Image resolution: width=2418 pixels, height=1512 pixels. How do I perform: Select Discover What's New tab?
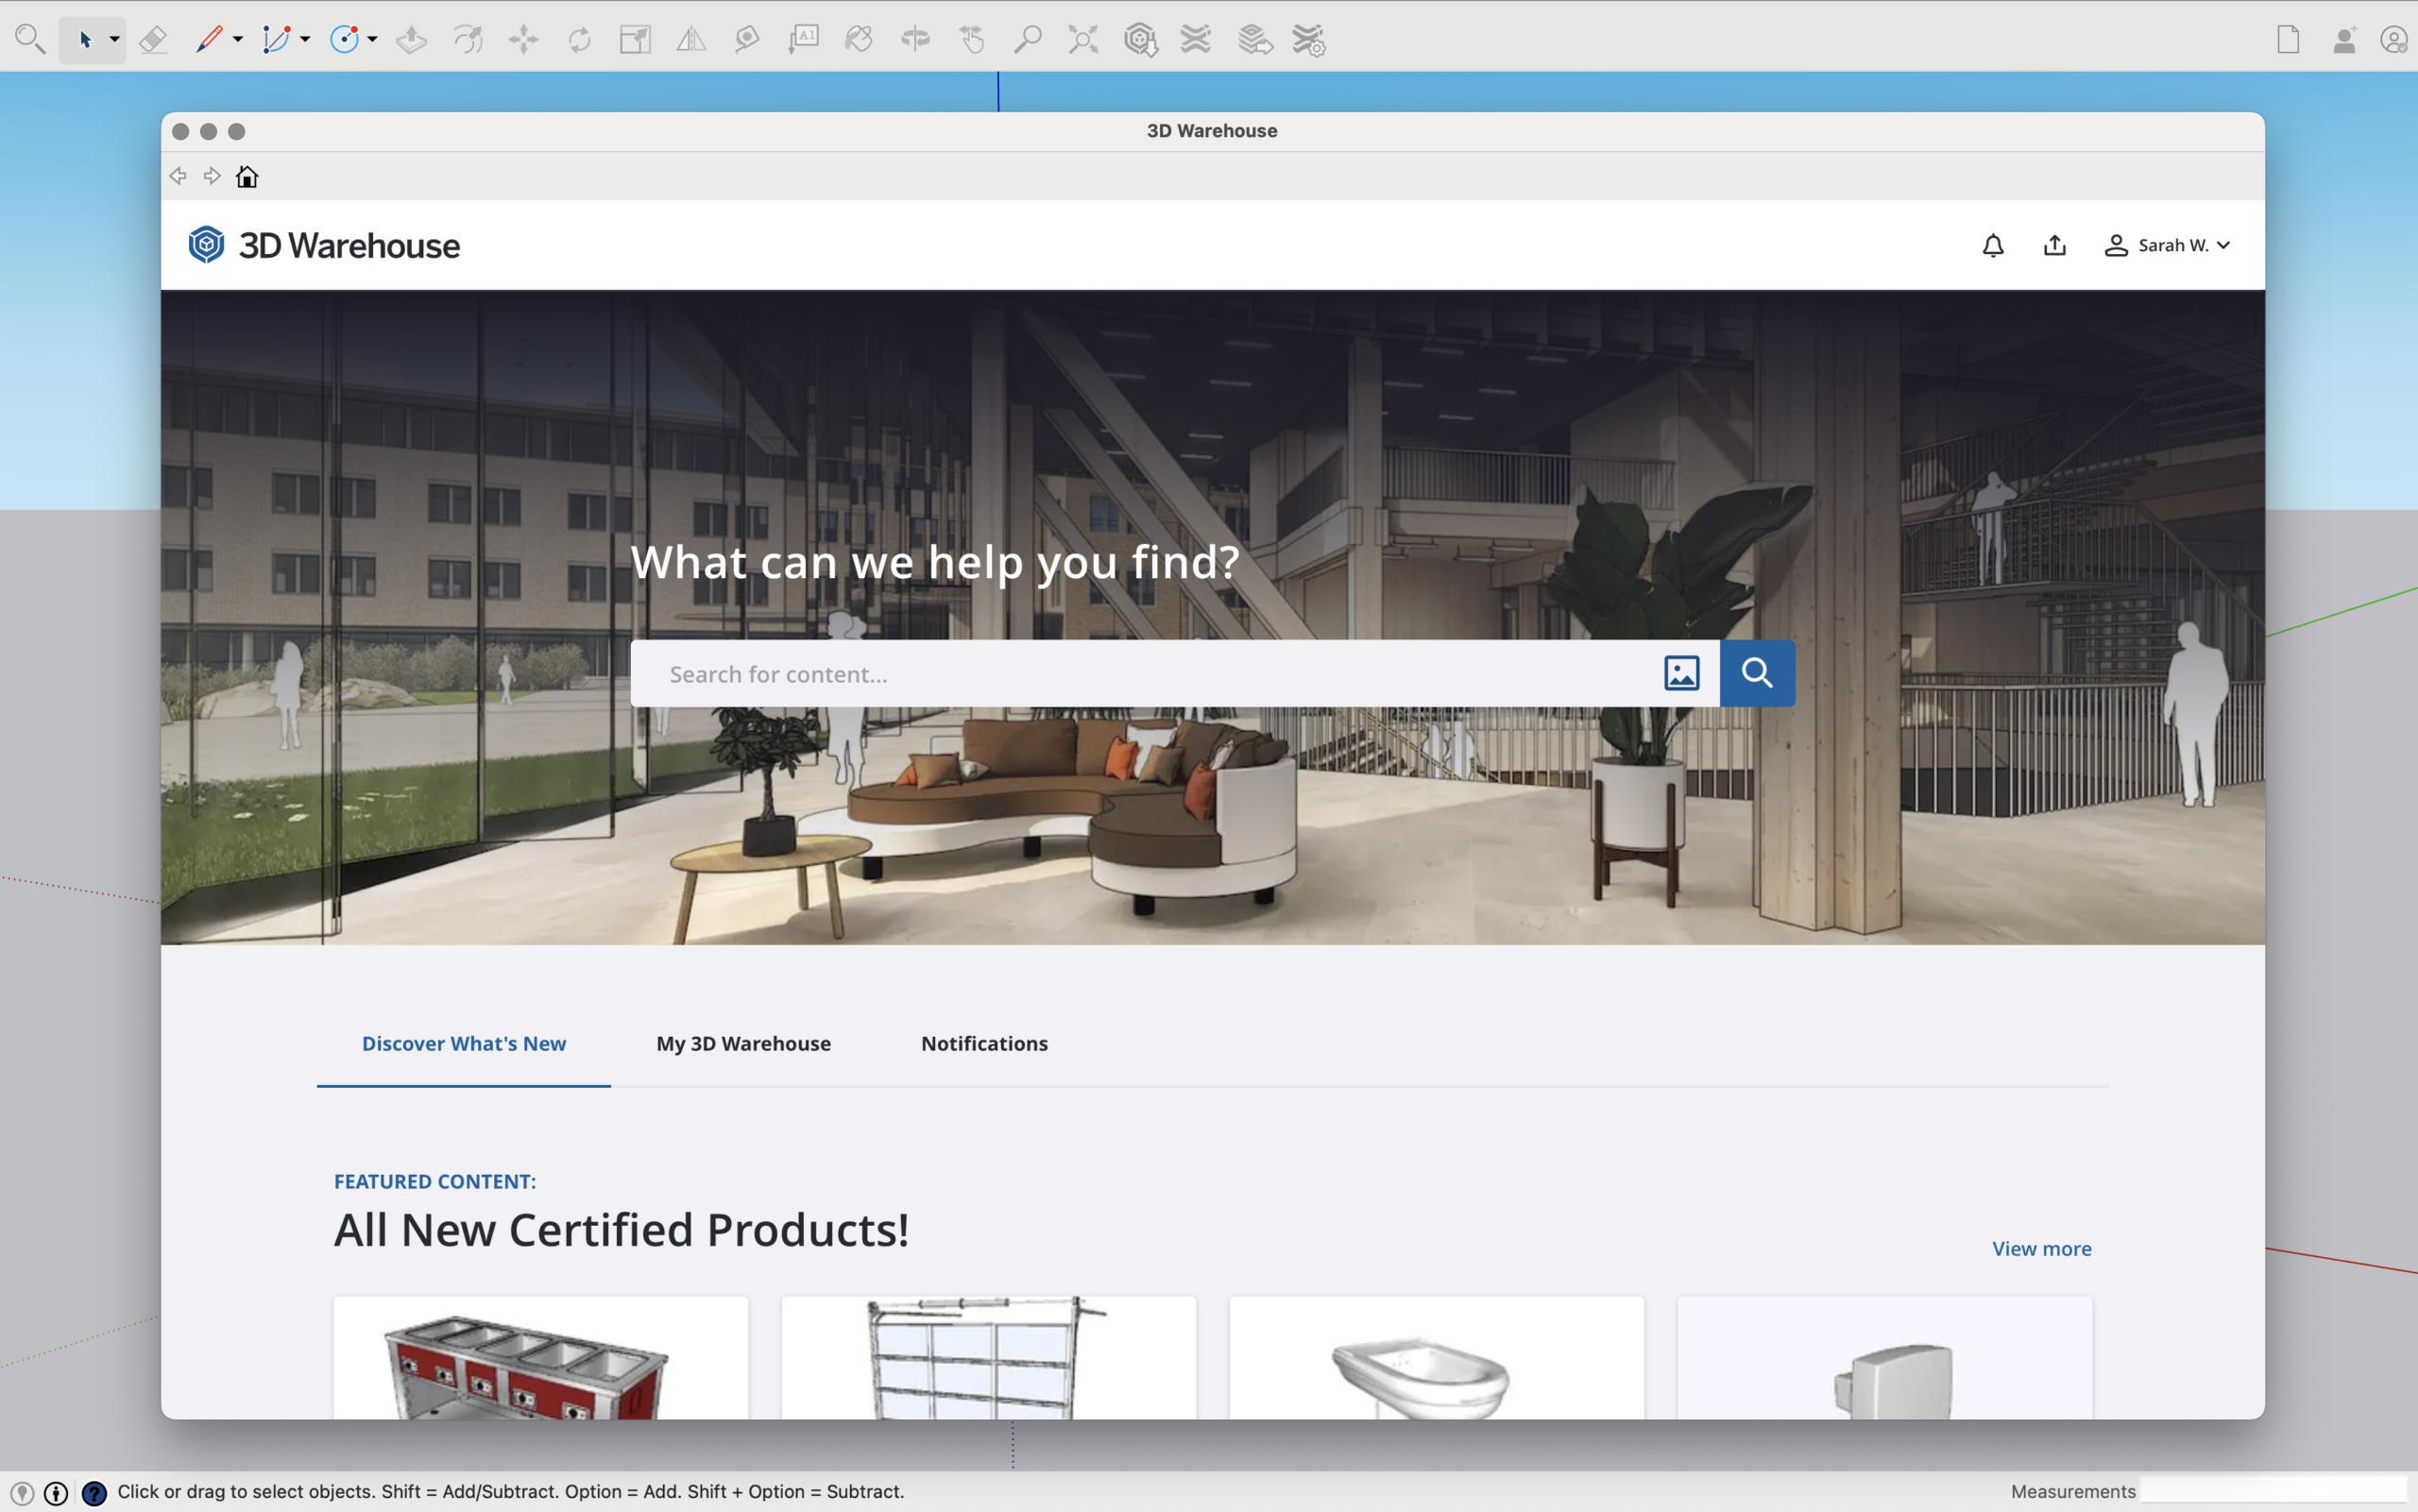click(x=464, y=1043)
